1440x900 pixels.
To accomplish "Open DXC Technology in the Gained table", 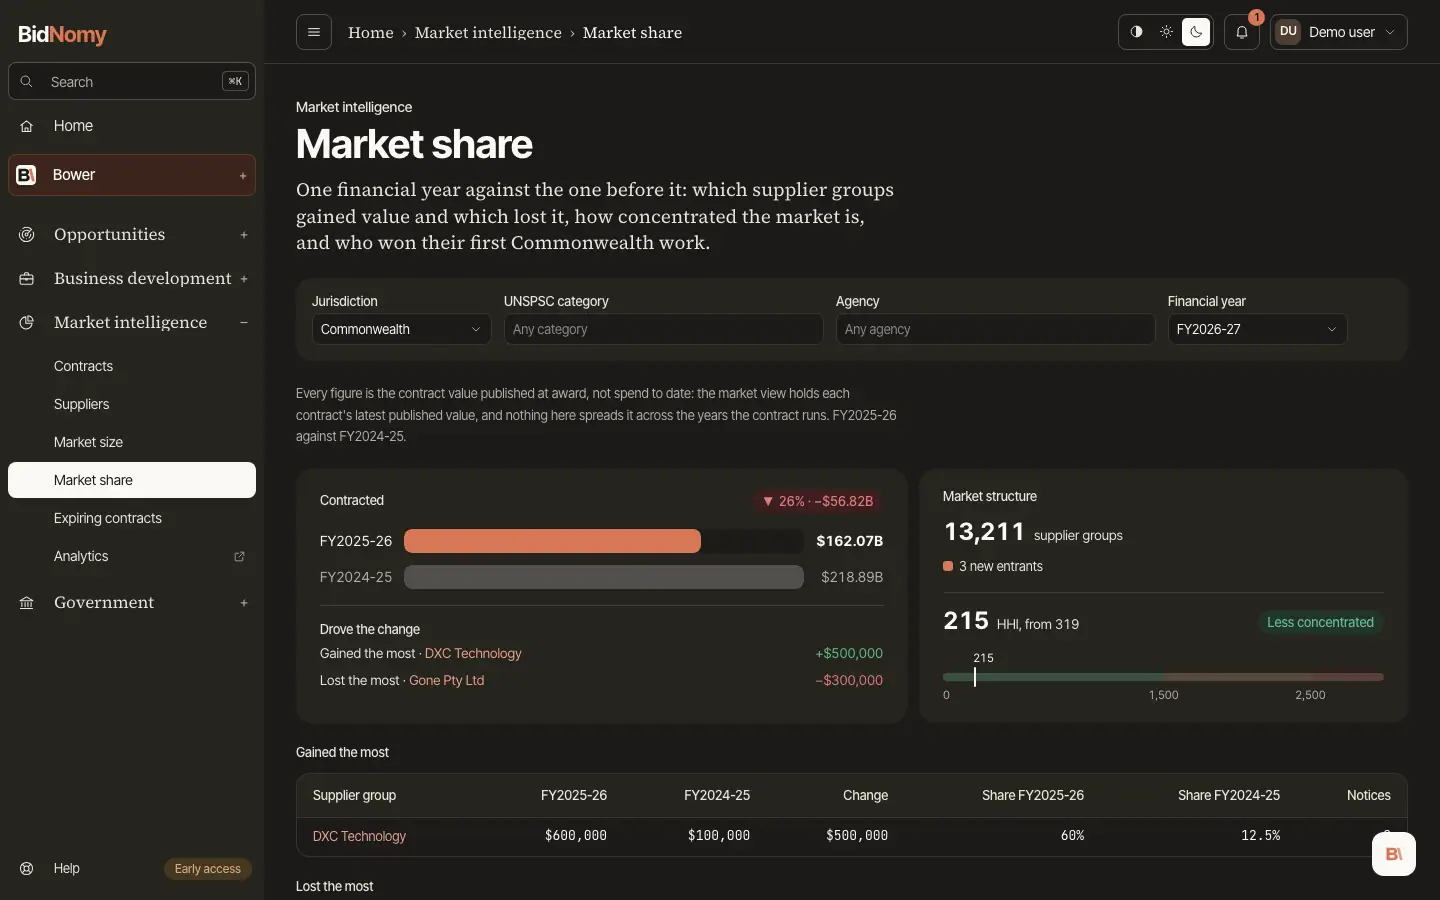I will coord(359,837).
